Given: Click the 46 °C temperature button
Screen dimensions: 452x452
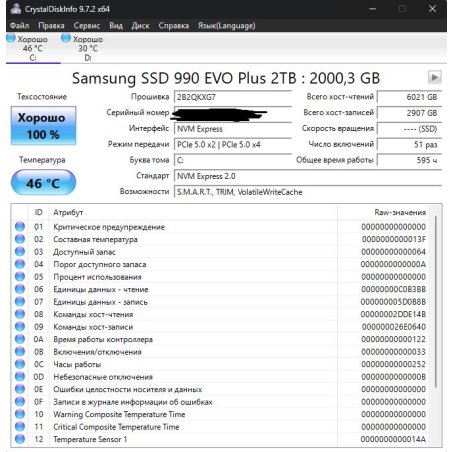Looking at the screenshot, I should coord(43,183).
